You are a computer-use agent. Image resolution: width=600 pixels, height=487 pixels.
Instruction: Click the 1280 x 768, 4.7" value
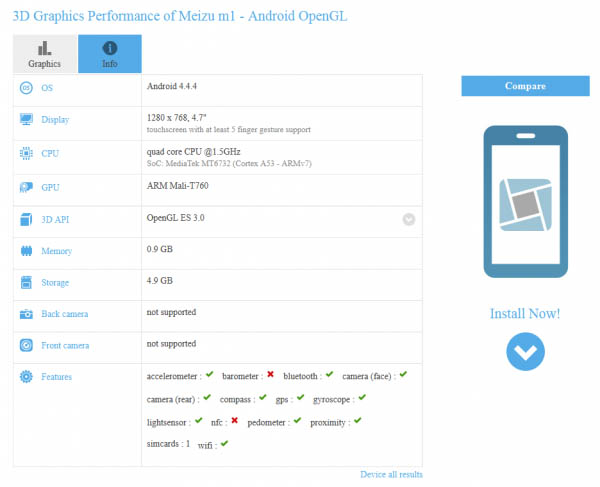point(177,117)
